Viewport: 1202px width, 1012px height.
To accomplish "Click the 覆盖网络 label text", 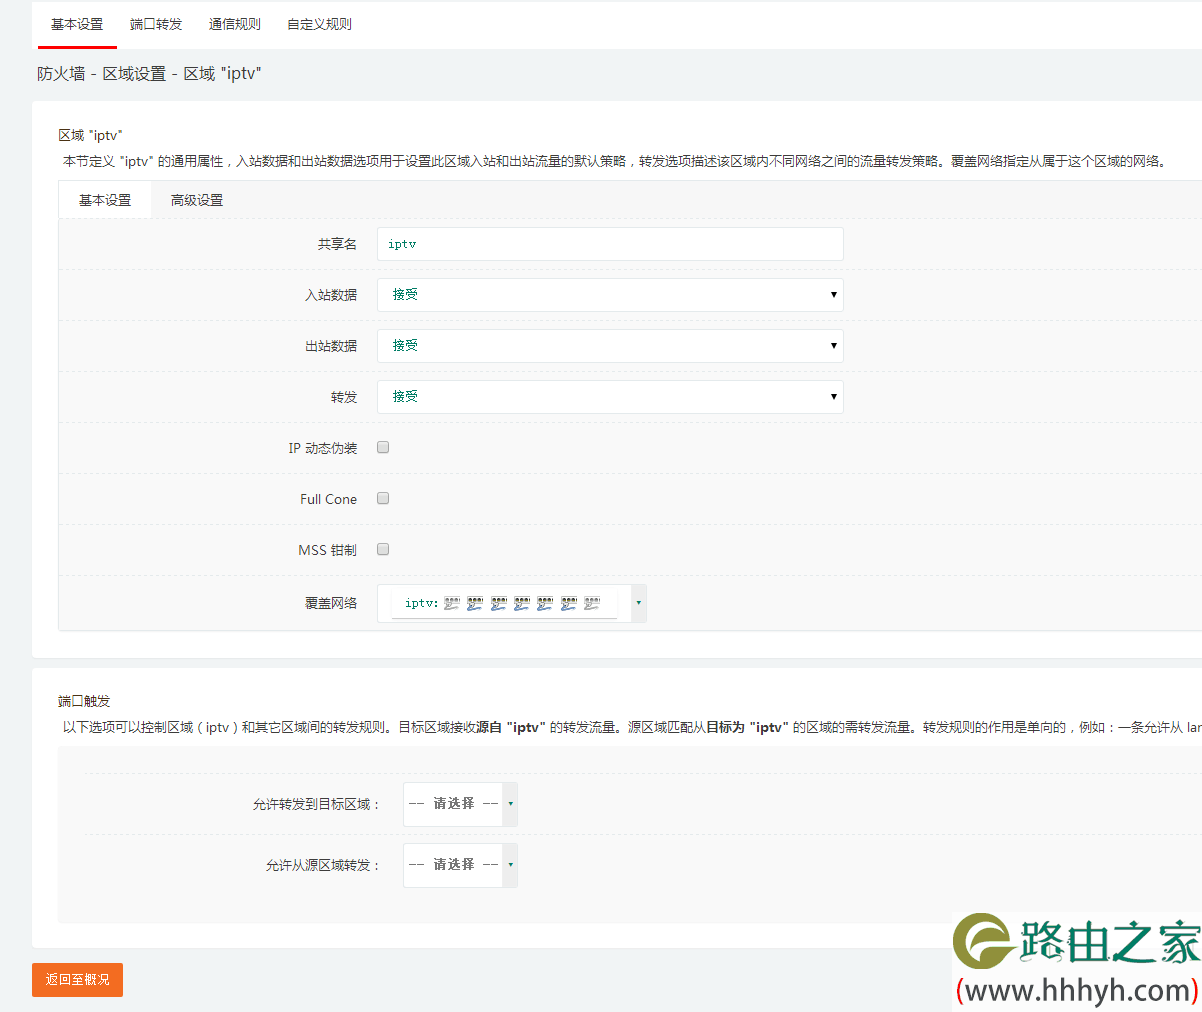I will 331,603.
